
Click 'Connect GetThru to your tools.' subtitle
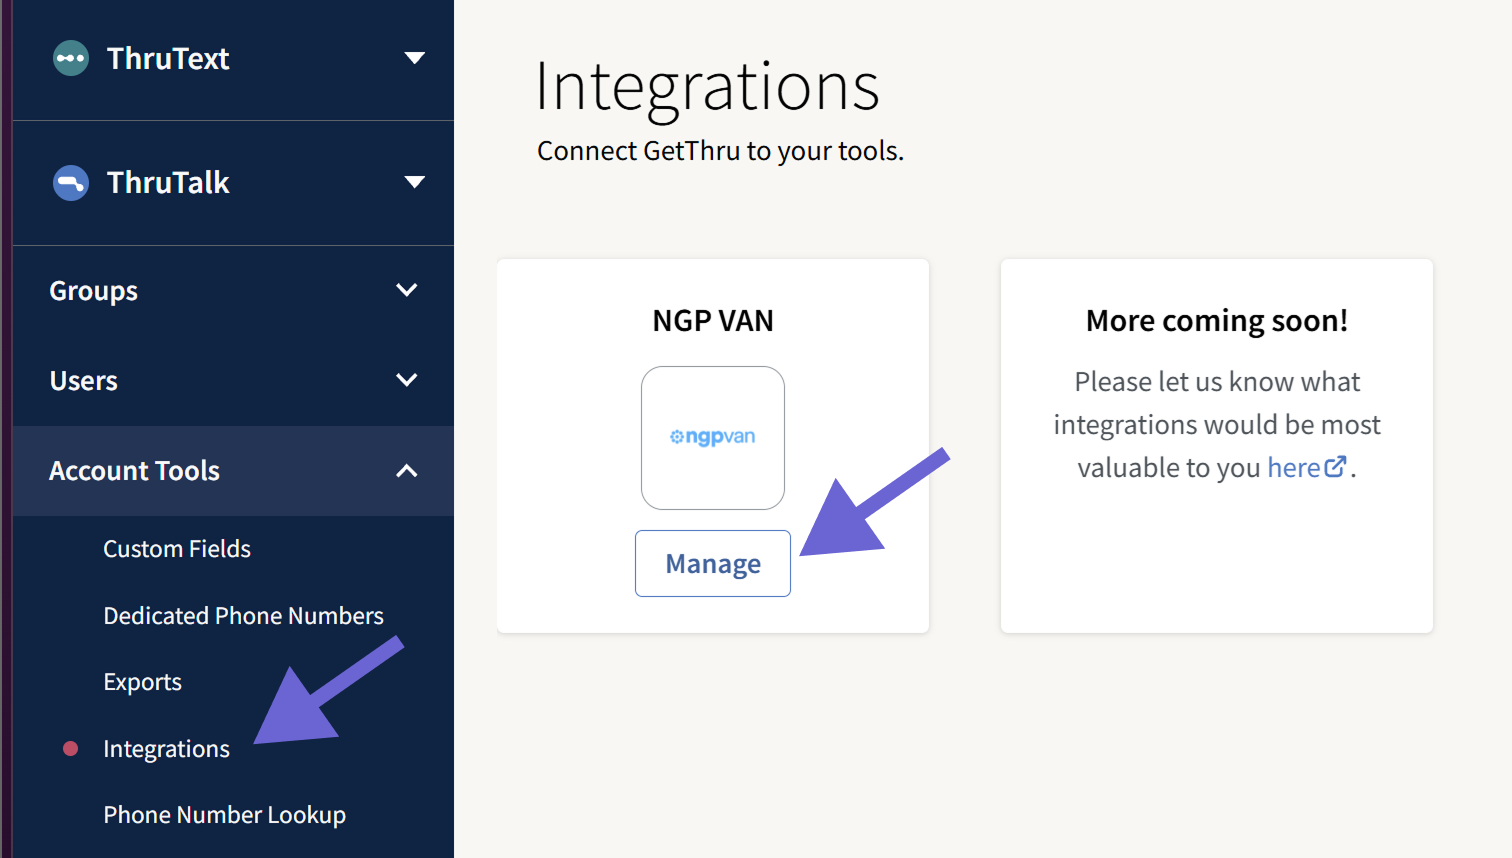(x=720, y=151)
